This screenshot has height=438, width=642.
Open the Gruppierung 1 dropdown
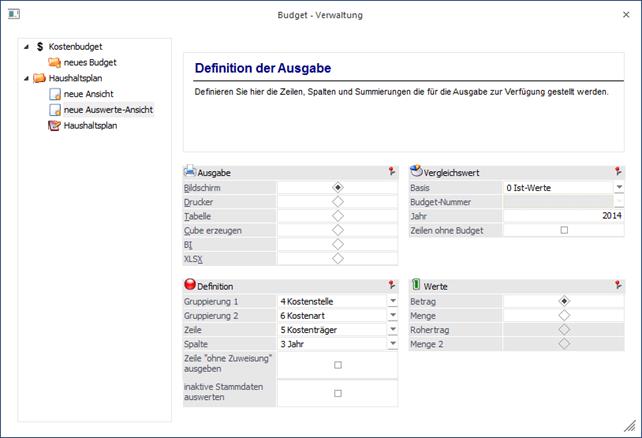[392, 300]
